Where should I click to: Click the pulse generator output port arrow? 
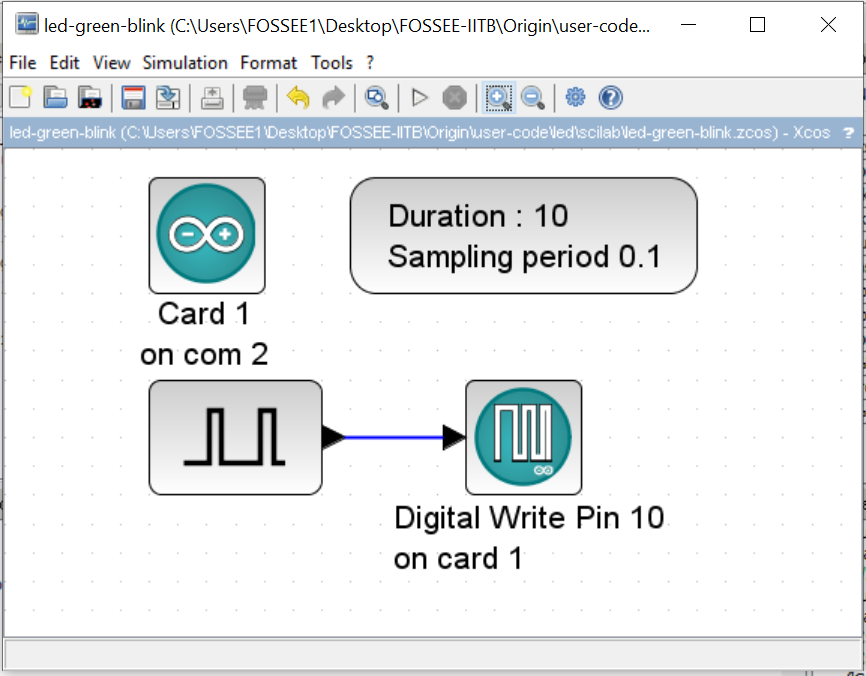333,437
